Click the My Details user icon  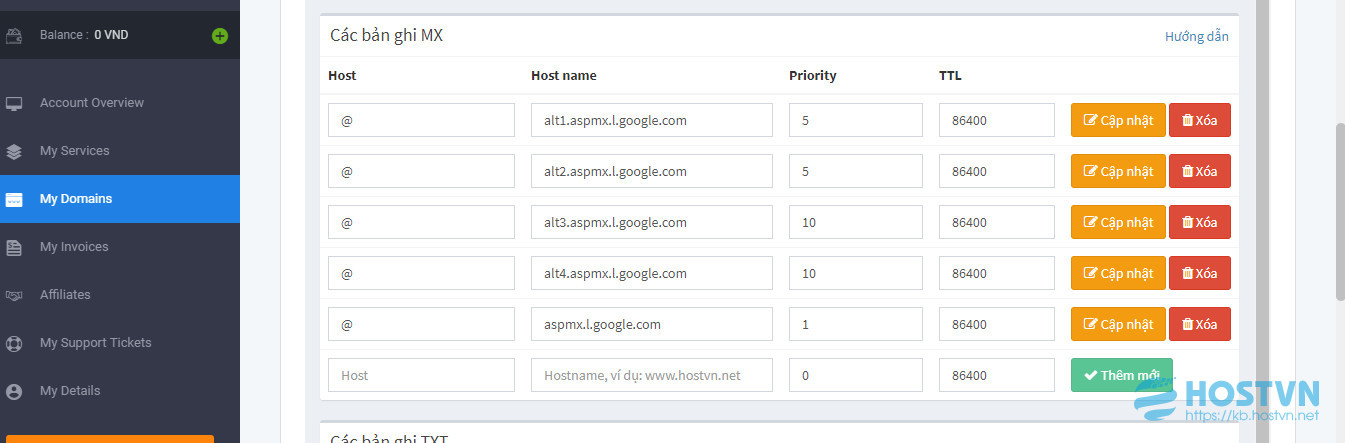(14, 391)
